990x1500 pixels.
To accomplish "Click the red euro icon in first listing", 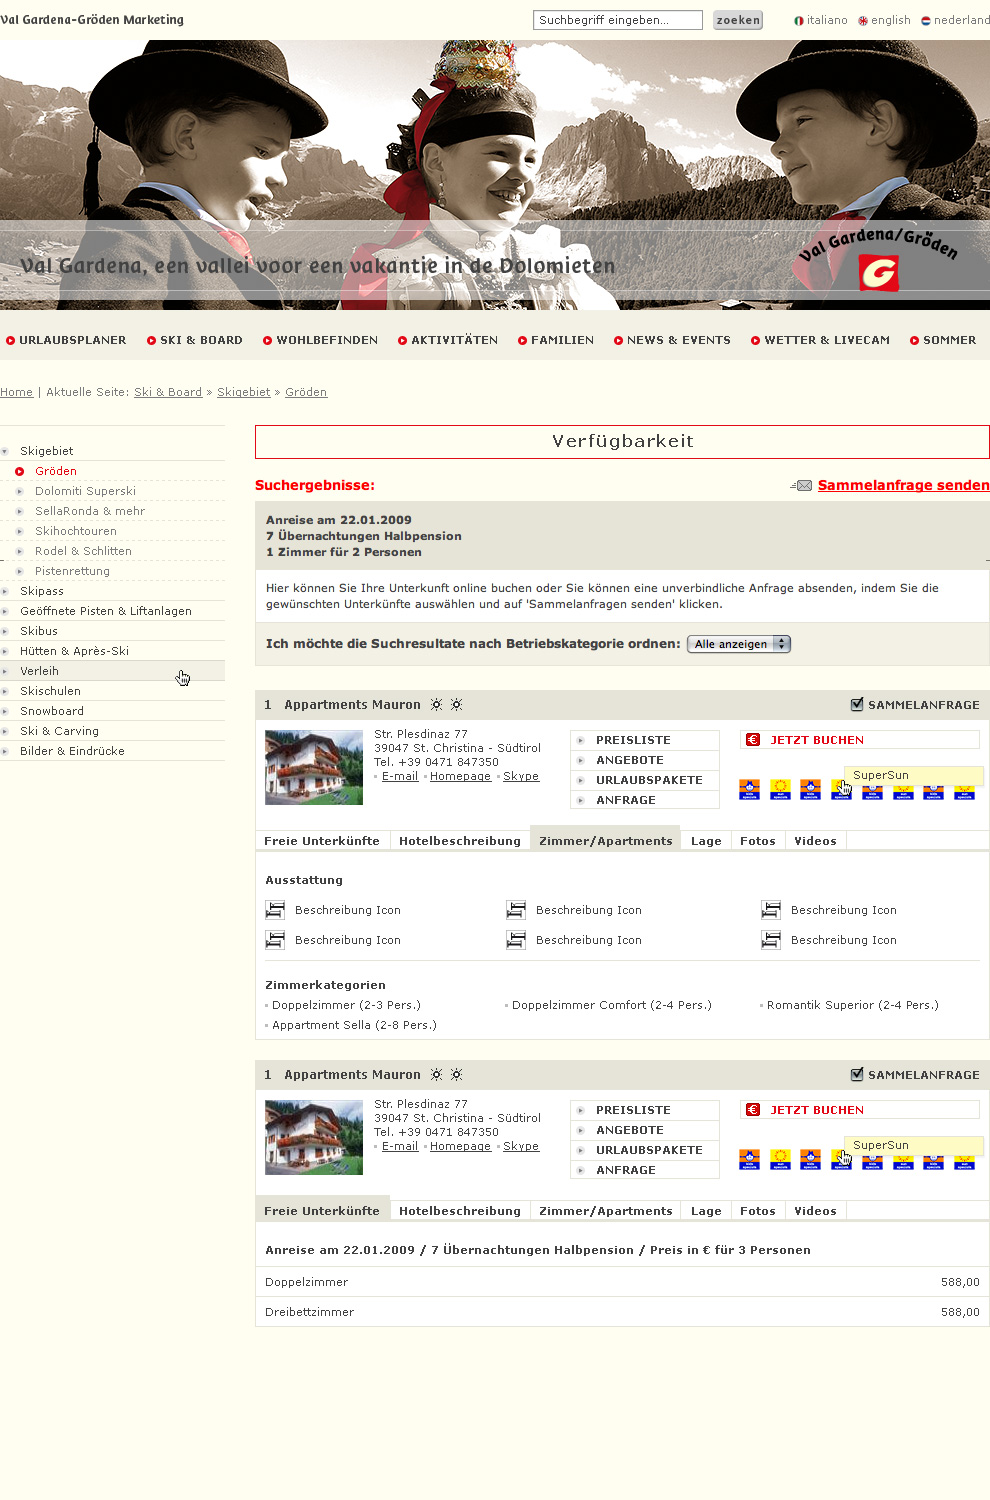I will click(753, 740).
